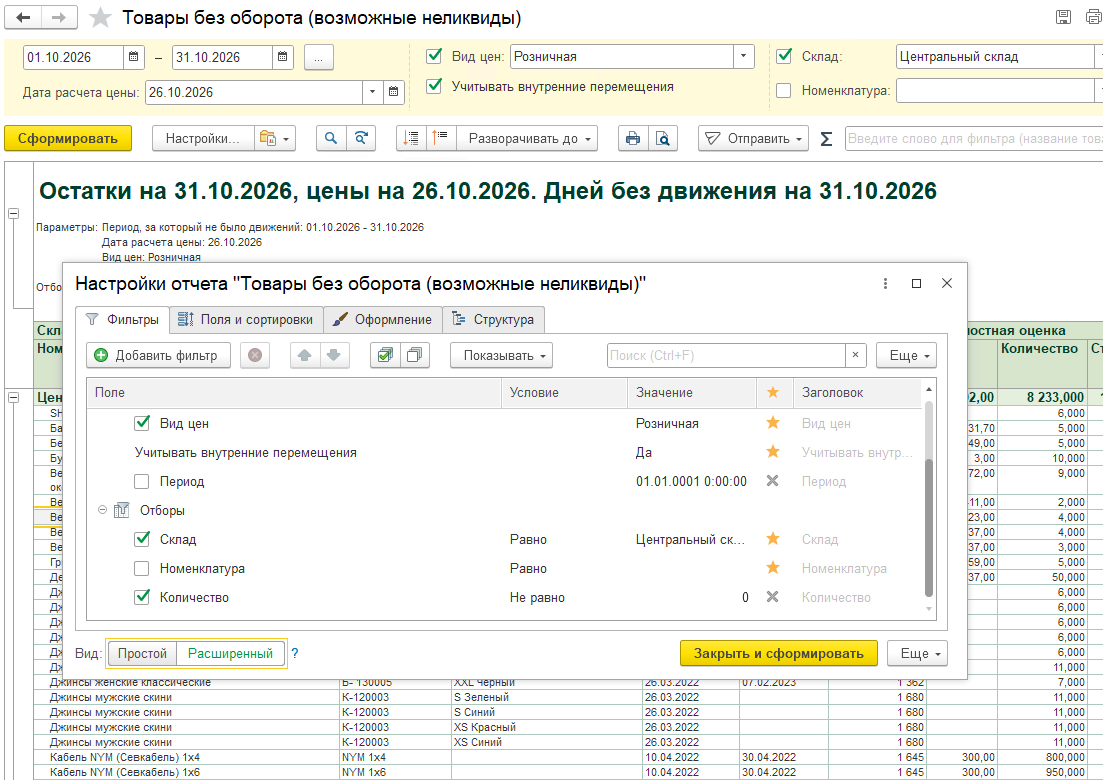Open the report variants icon dropdown

tap(275, 139)
